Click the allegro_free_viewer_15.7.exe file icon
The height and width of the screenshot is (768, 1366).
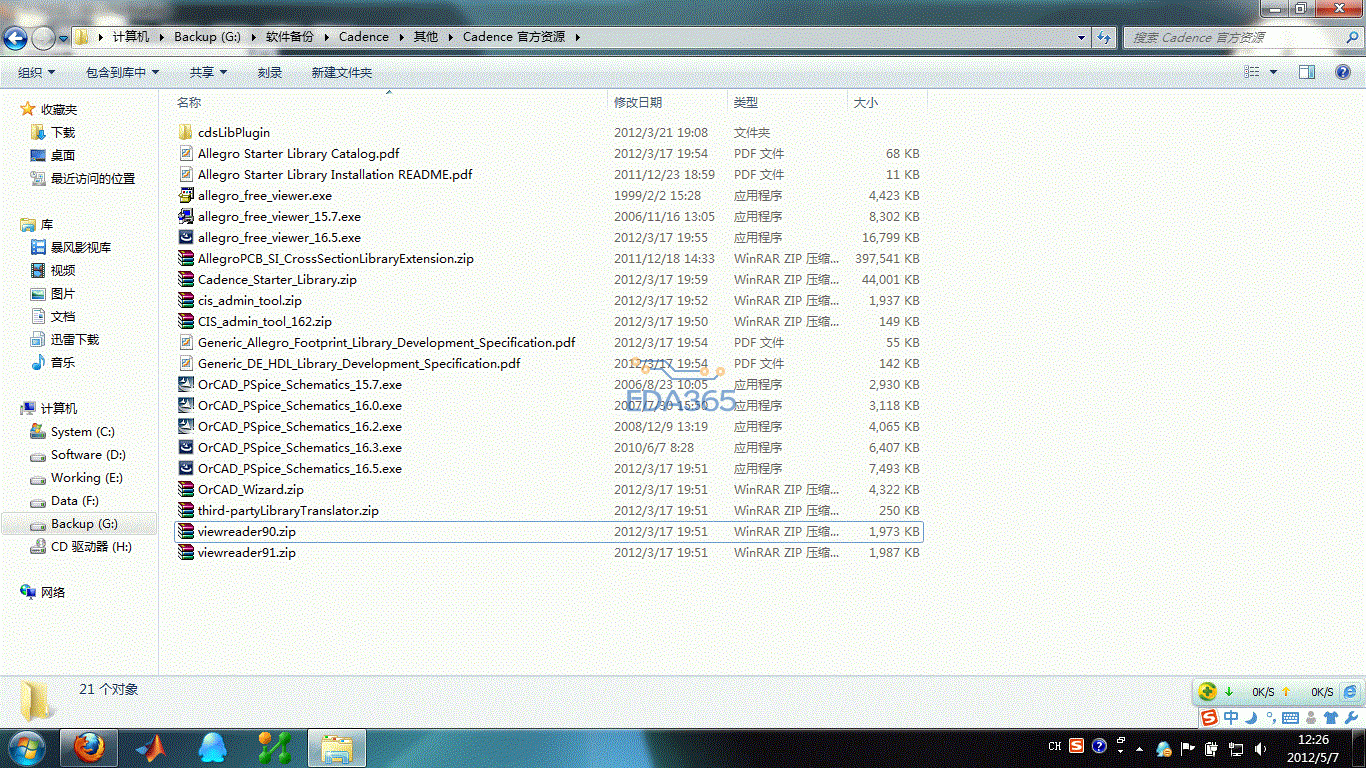tap(185, 216)
